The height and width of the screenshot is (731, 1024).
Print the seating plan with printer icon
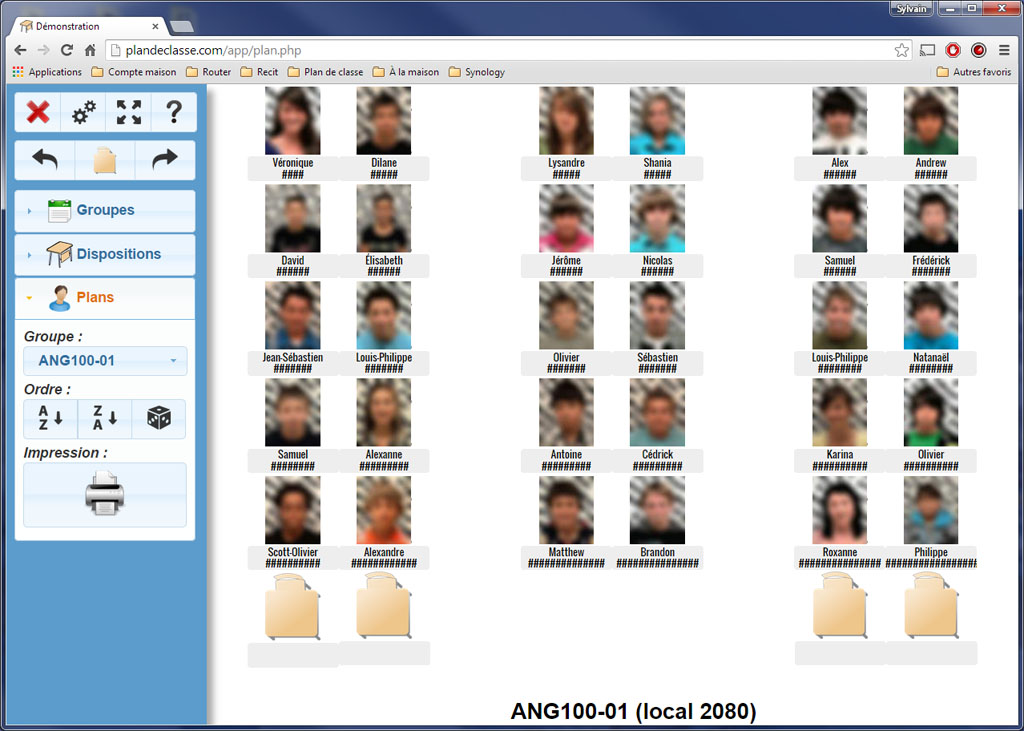tap(105, 495)
